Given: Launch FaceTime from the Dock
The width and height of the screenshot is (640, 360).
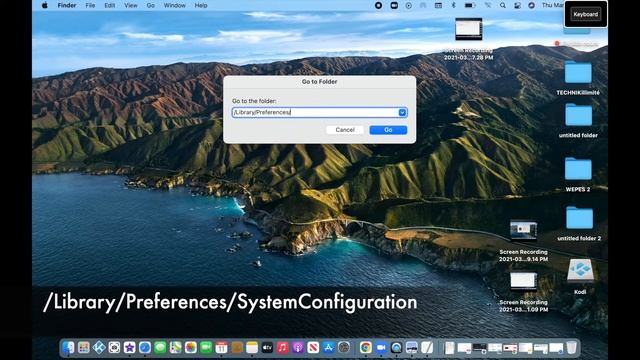Looking at the screenshot, I should (x=206, y=347).
